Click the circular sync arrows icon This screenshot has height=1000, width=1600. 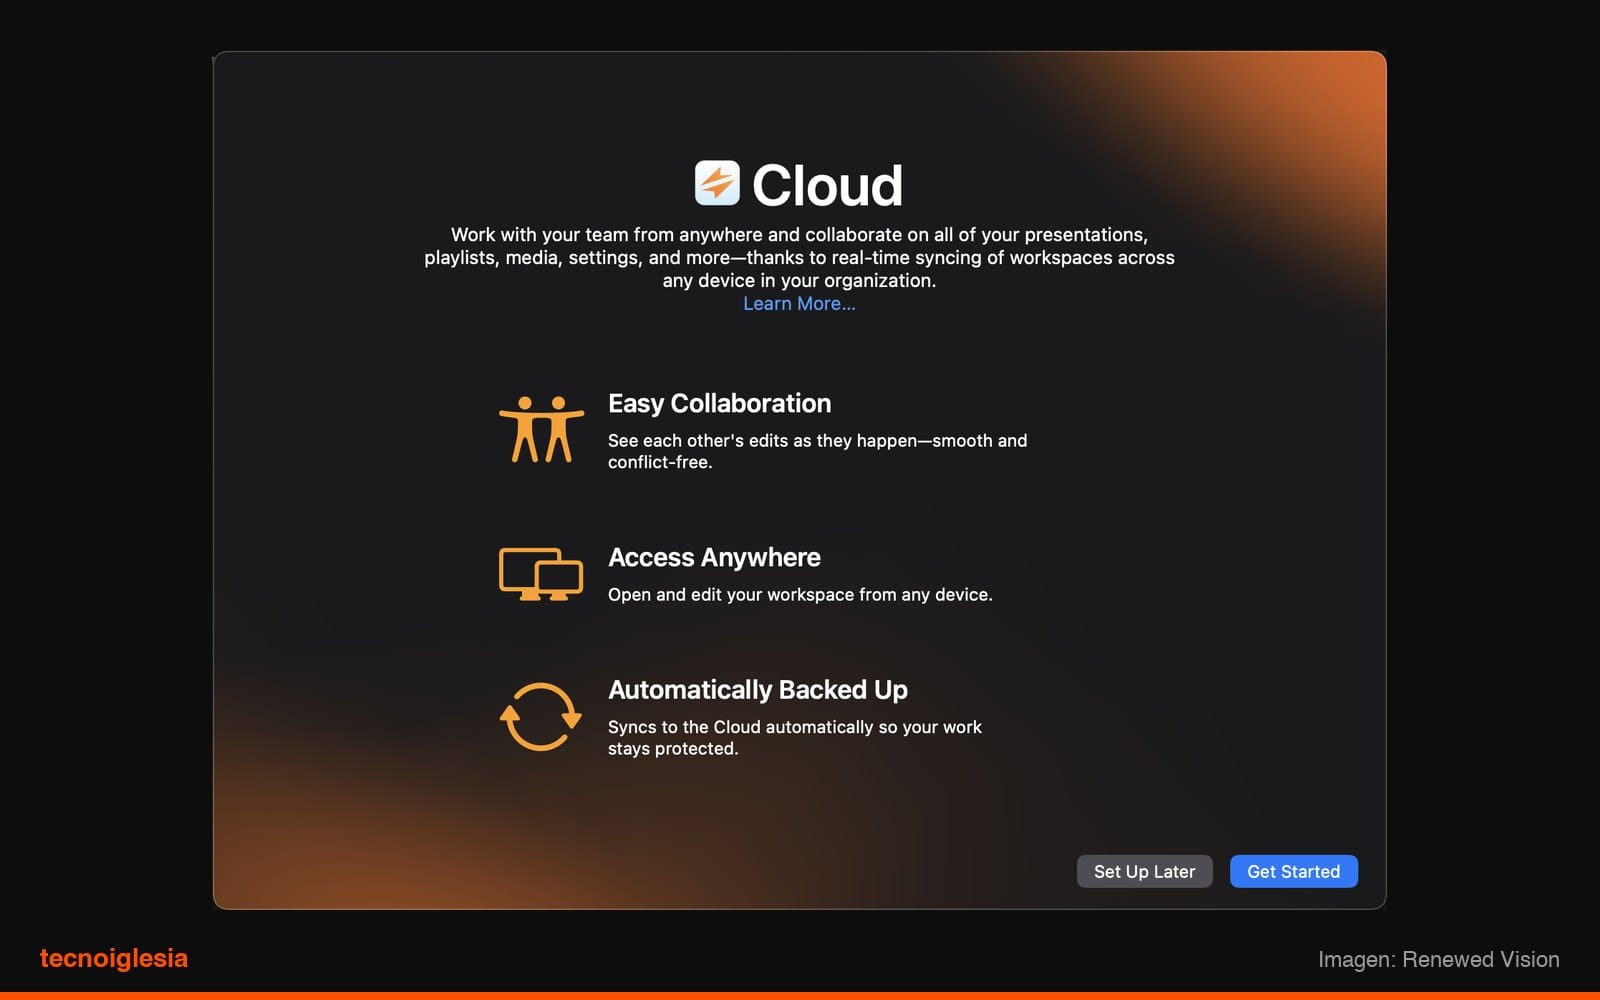pos(540,716)
